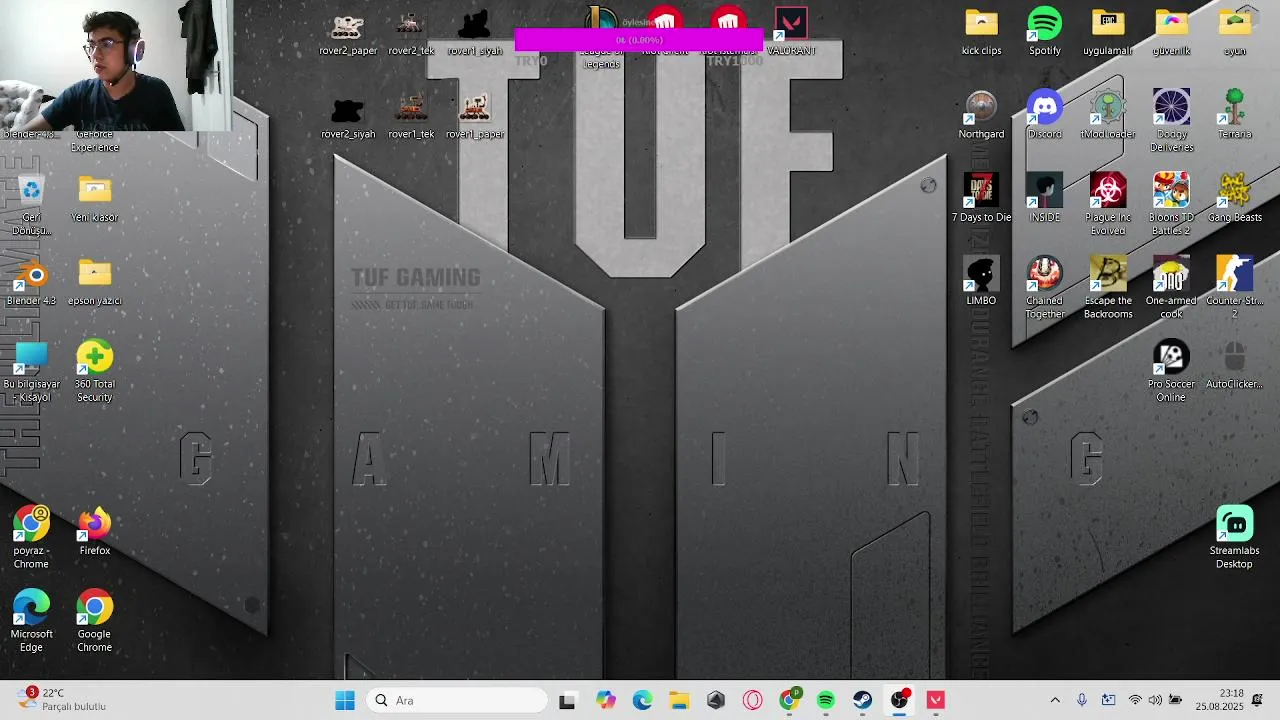This screenshot has width=1280, height=720.
Task: Open the clock showing 23:18
Action: tap(1218, 700)
